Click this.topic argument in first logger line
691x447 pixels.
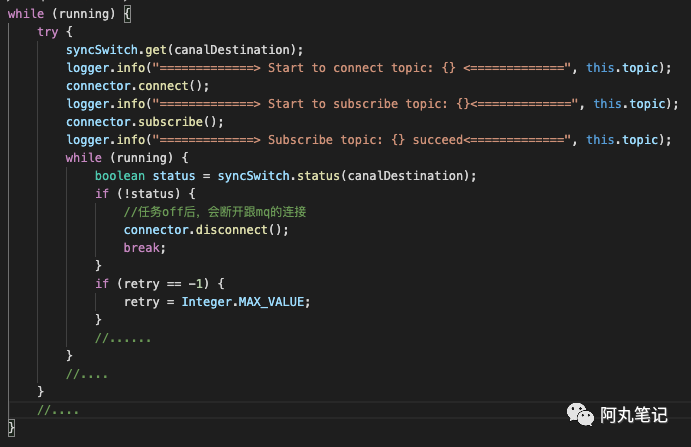coord(622,68)
